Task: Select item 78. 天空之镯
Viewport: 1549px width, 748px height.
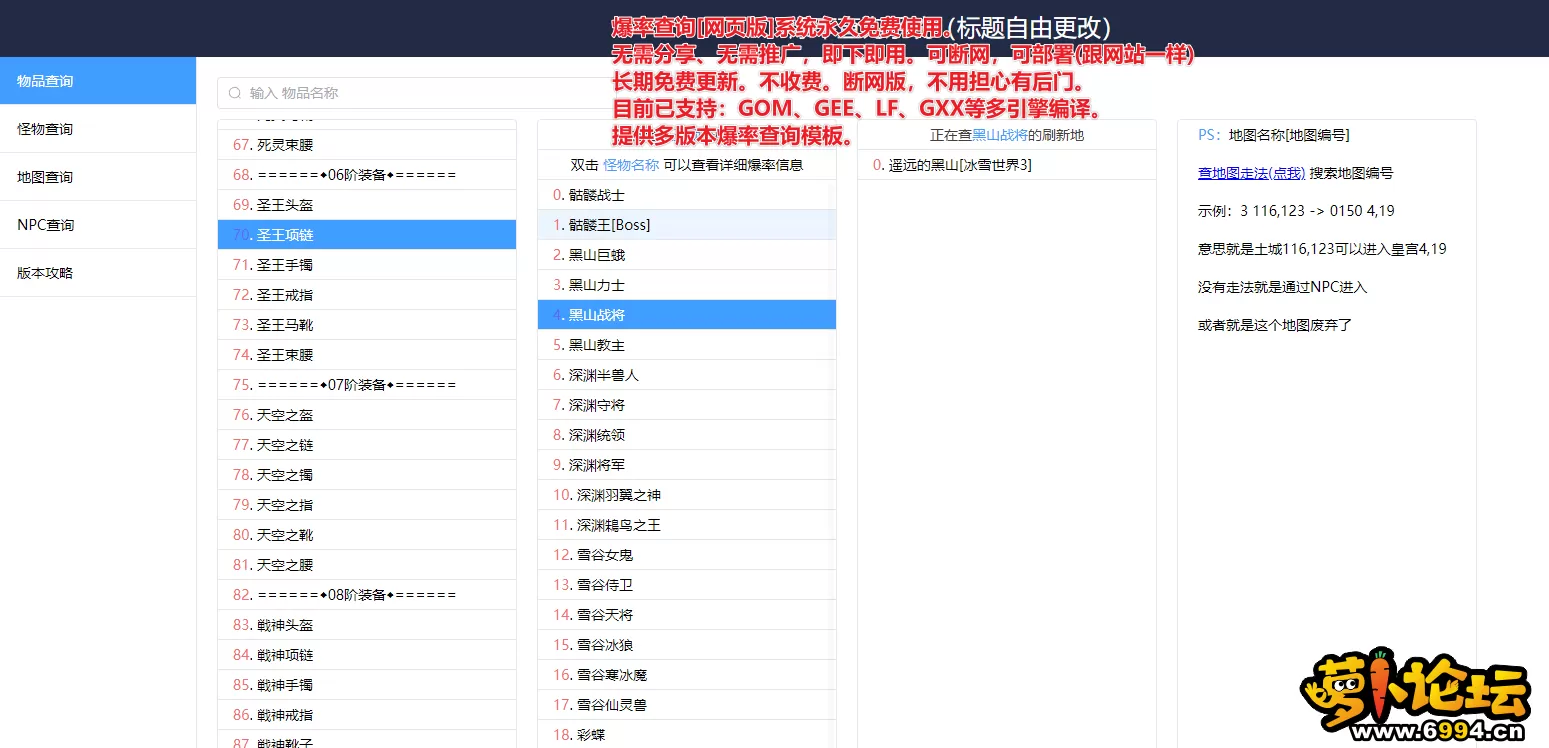Action: pyautogui.click(x=367, y=475)
